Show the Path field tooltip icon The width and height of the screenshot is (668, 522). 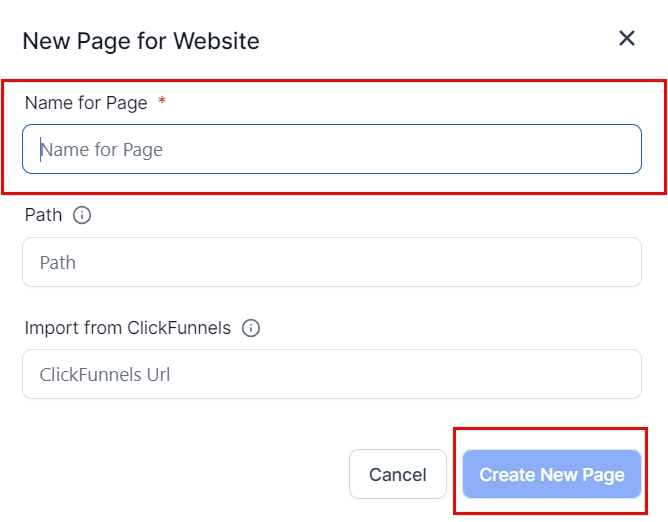(x=82, y=215)
